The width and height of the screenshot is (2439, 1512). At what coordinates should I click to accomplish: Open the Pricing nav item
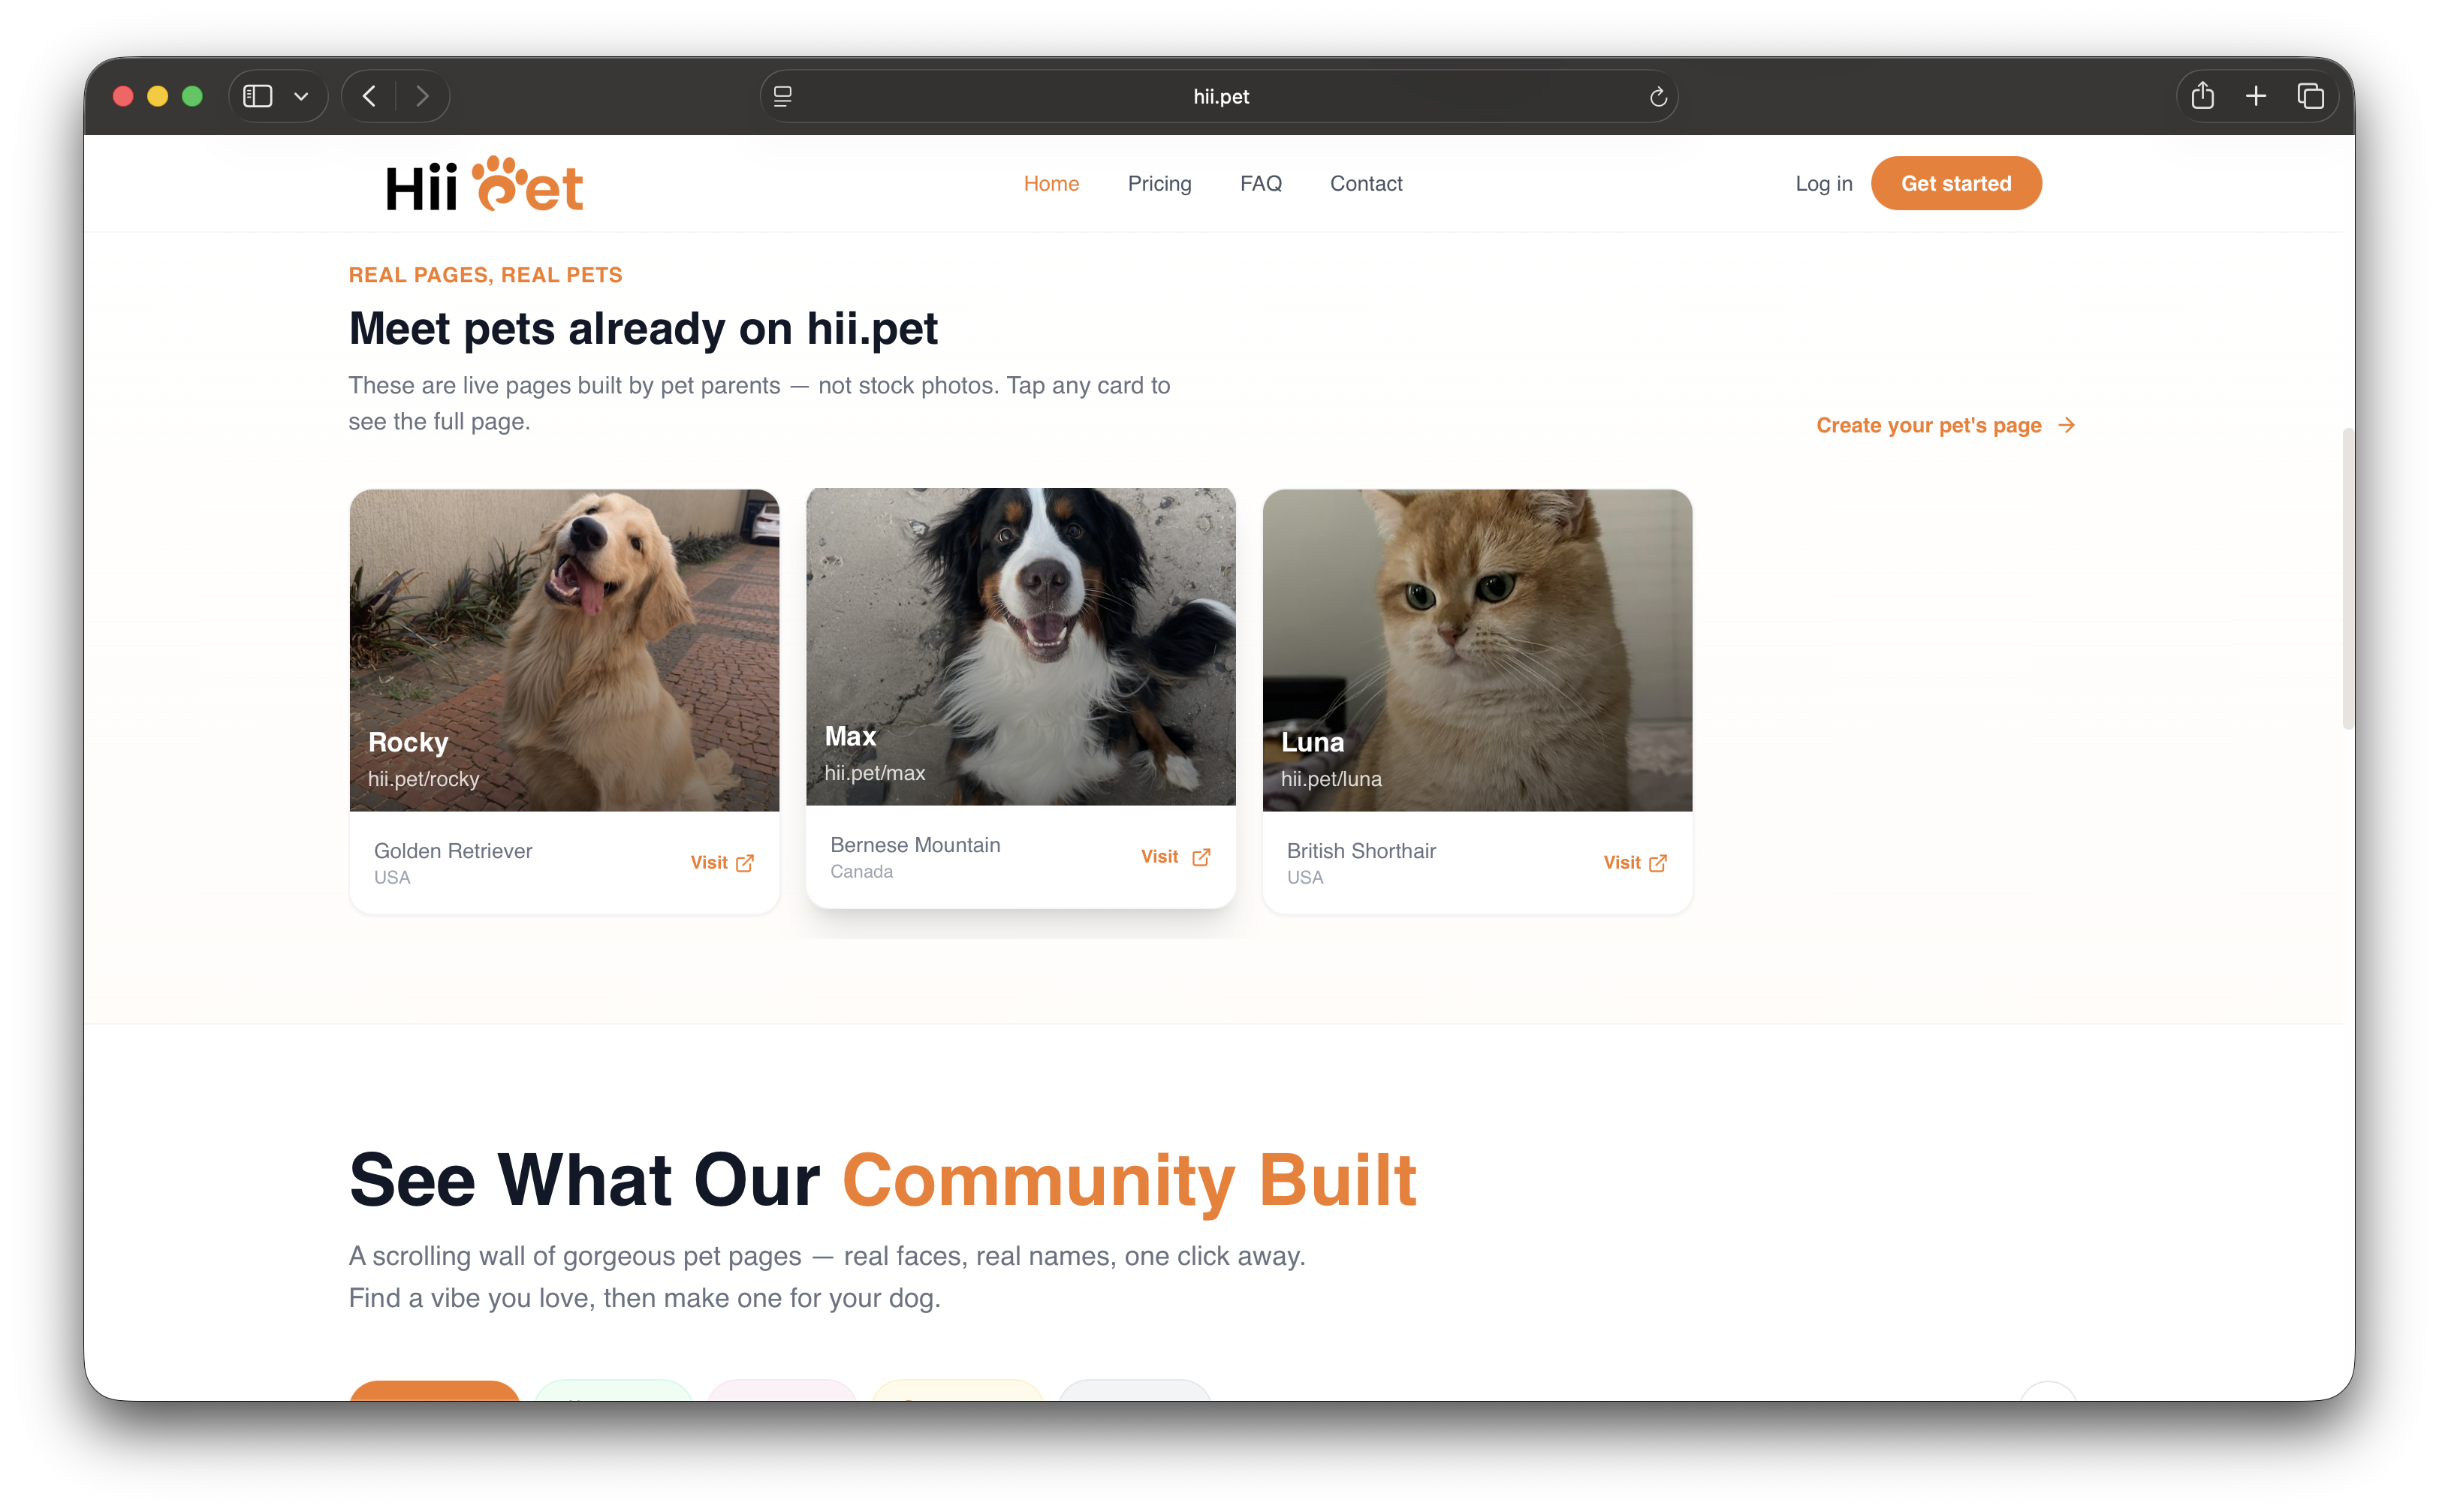pos(1159,183)
